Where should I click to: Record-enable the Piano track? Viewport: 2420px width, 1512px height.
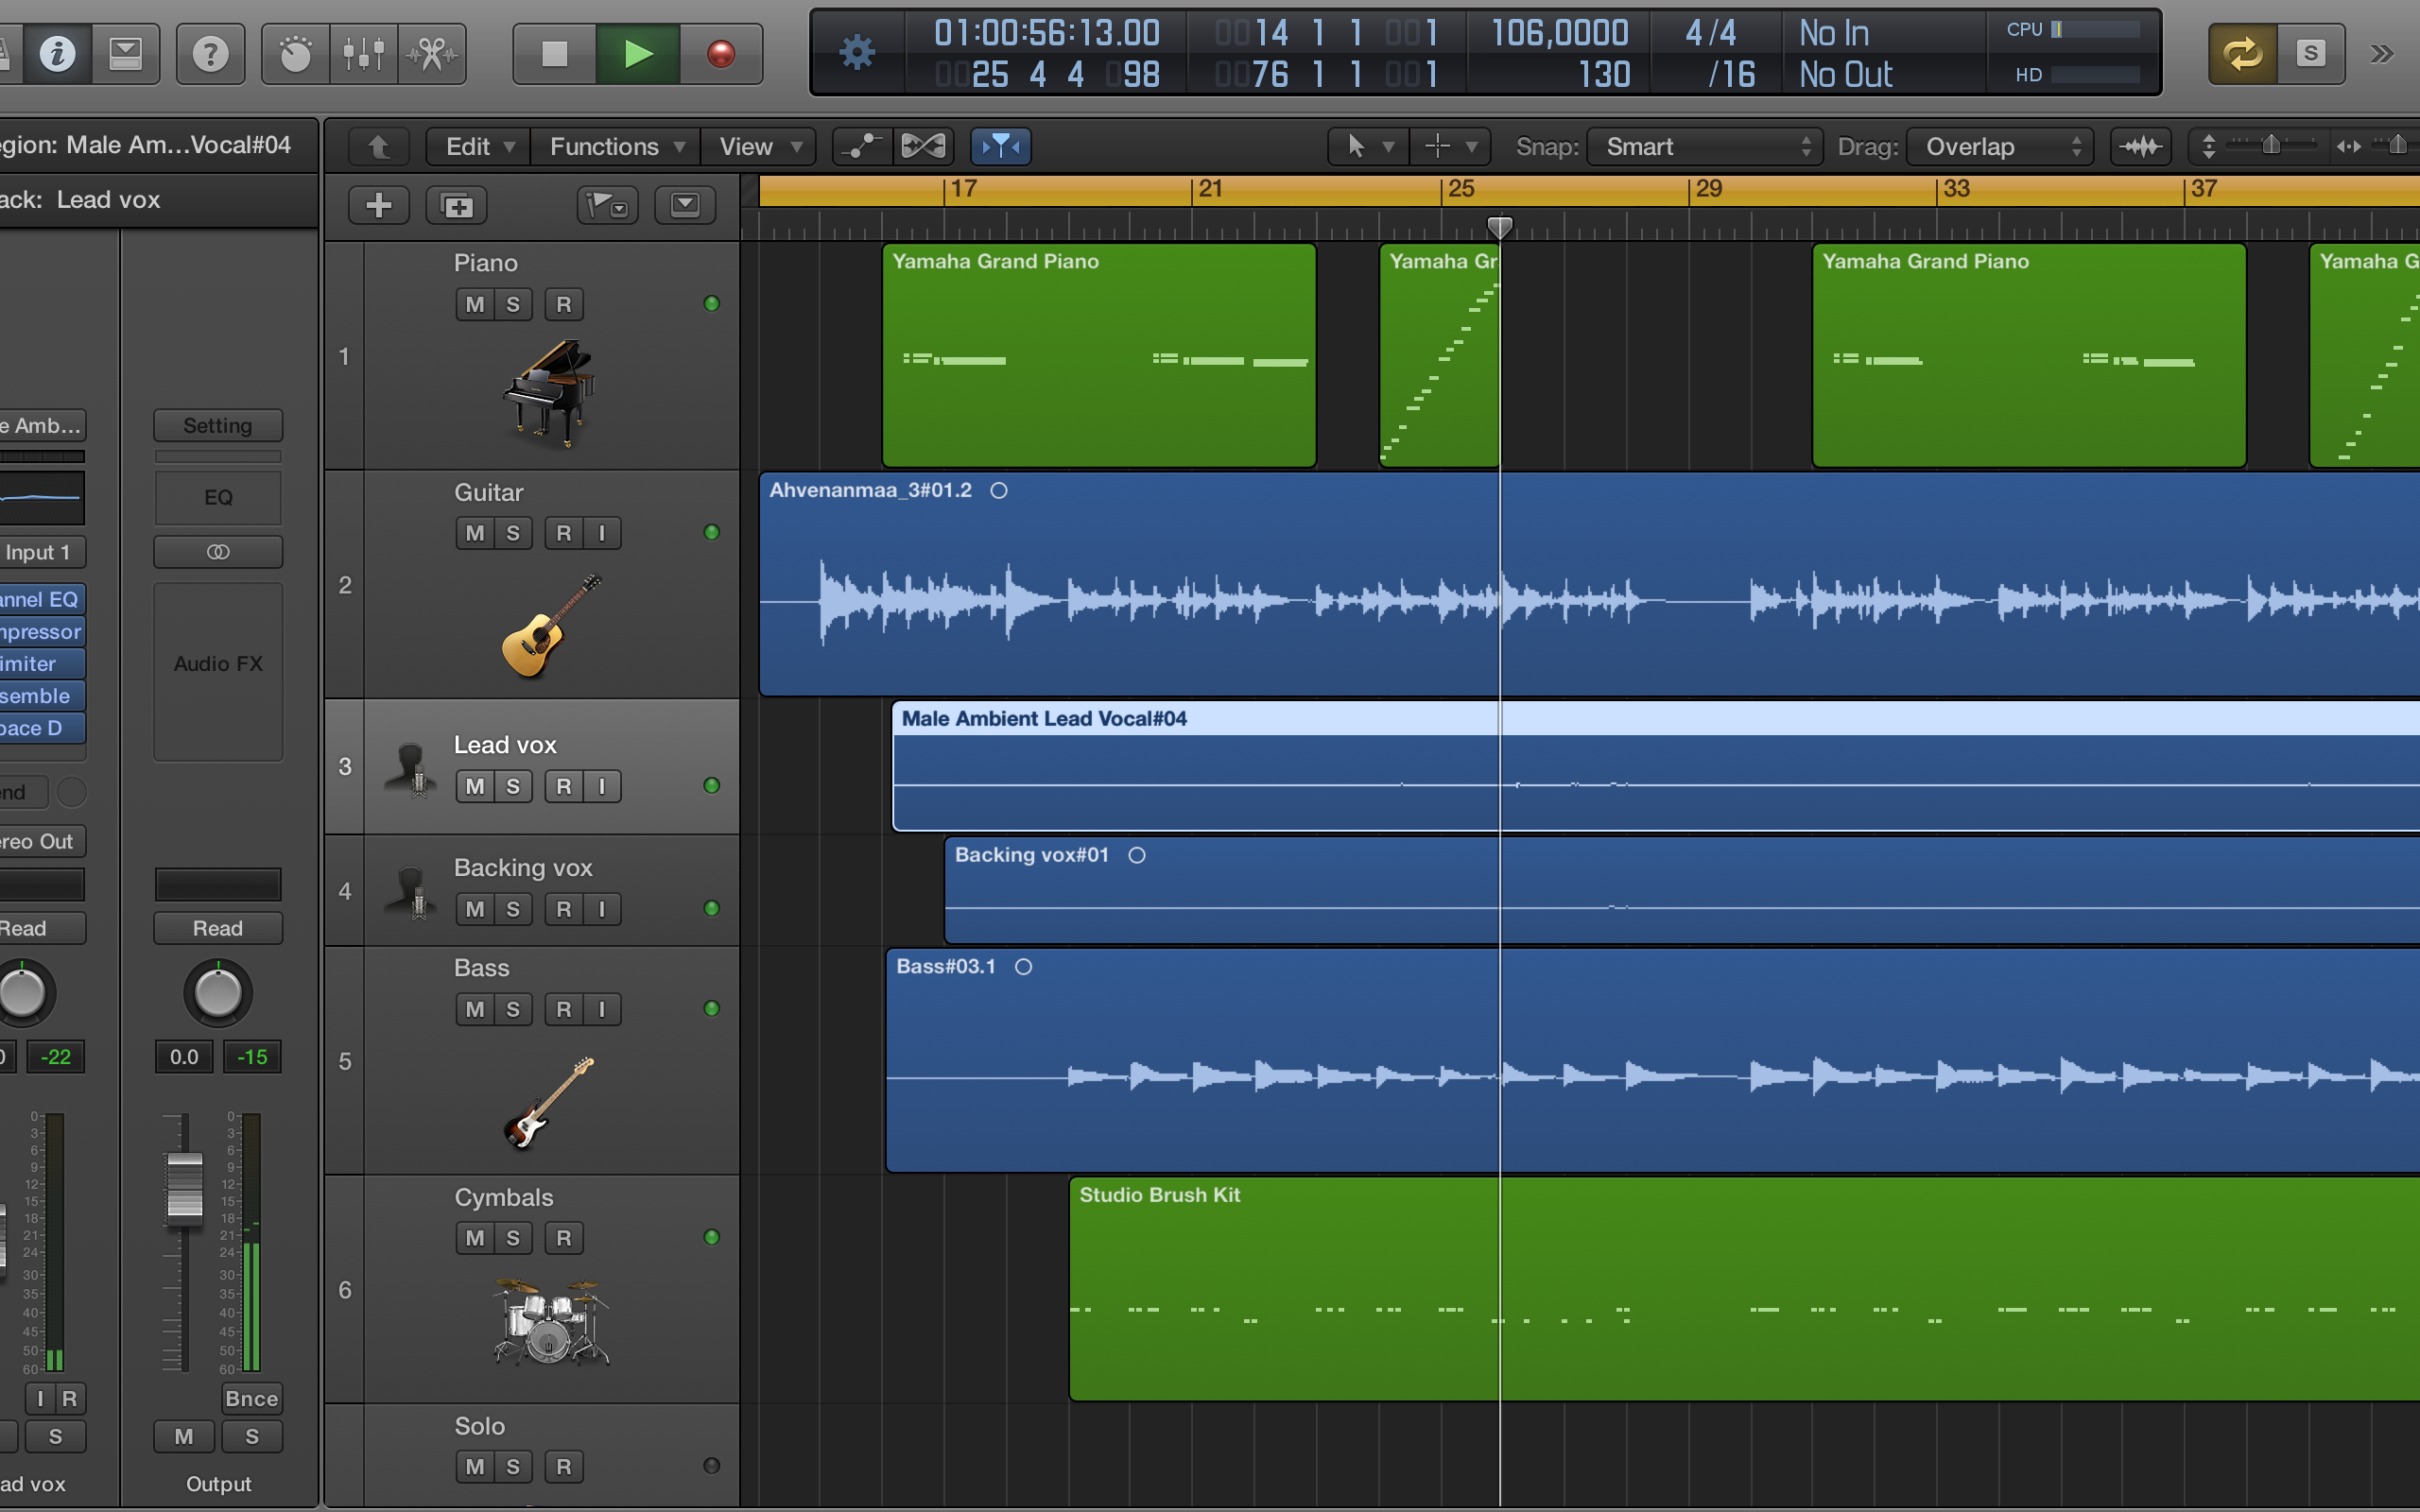point(564,304)
